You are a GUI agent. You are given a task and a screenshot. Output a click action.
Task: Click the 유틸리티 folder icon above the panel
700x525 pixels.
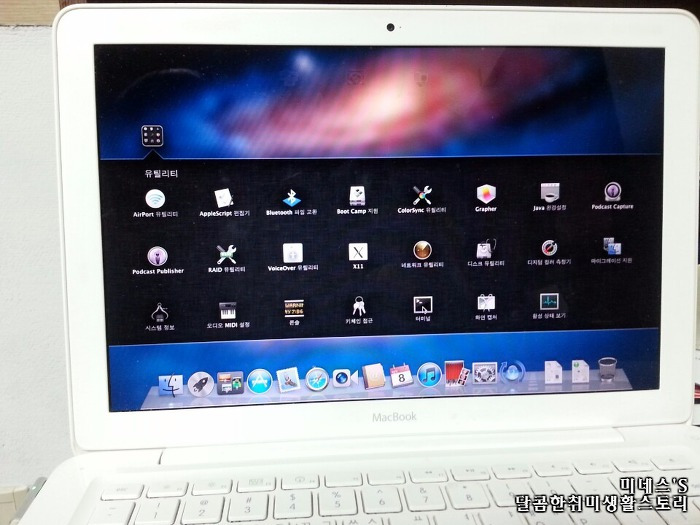click(x=152, y=136)
